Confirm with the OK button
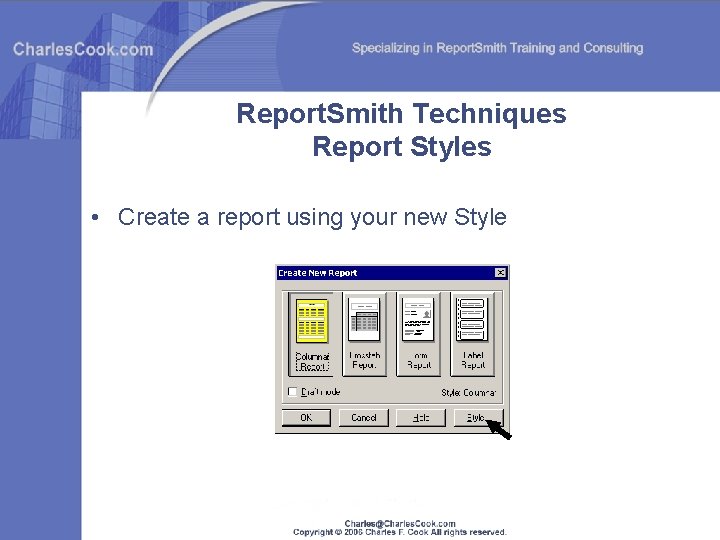720x540 pixels. pos(306,417)
